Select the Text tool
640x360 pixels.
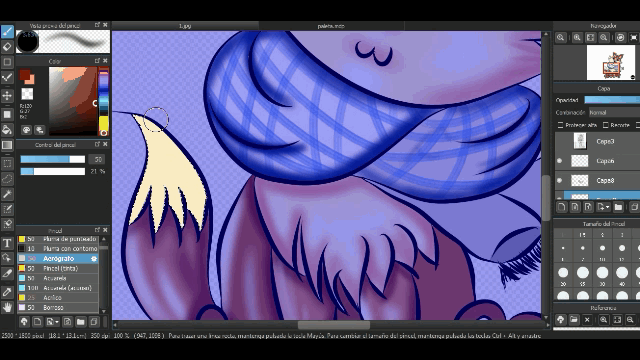tap(7, 243)
